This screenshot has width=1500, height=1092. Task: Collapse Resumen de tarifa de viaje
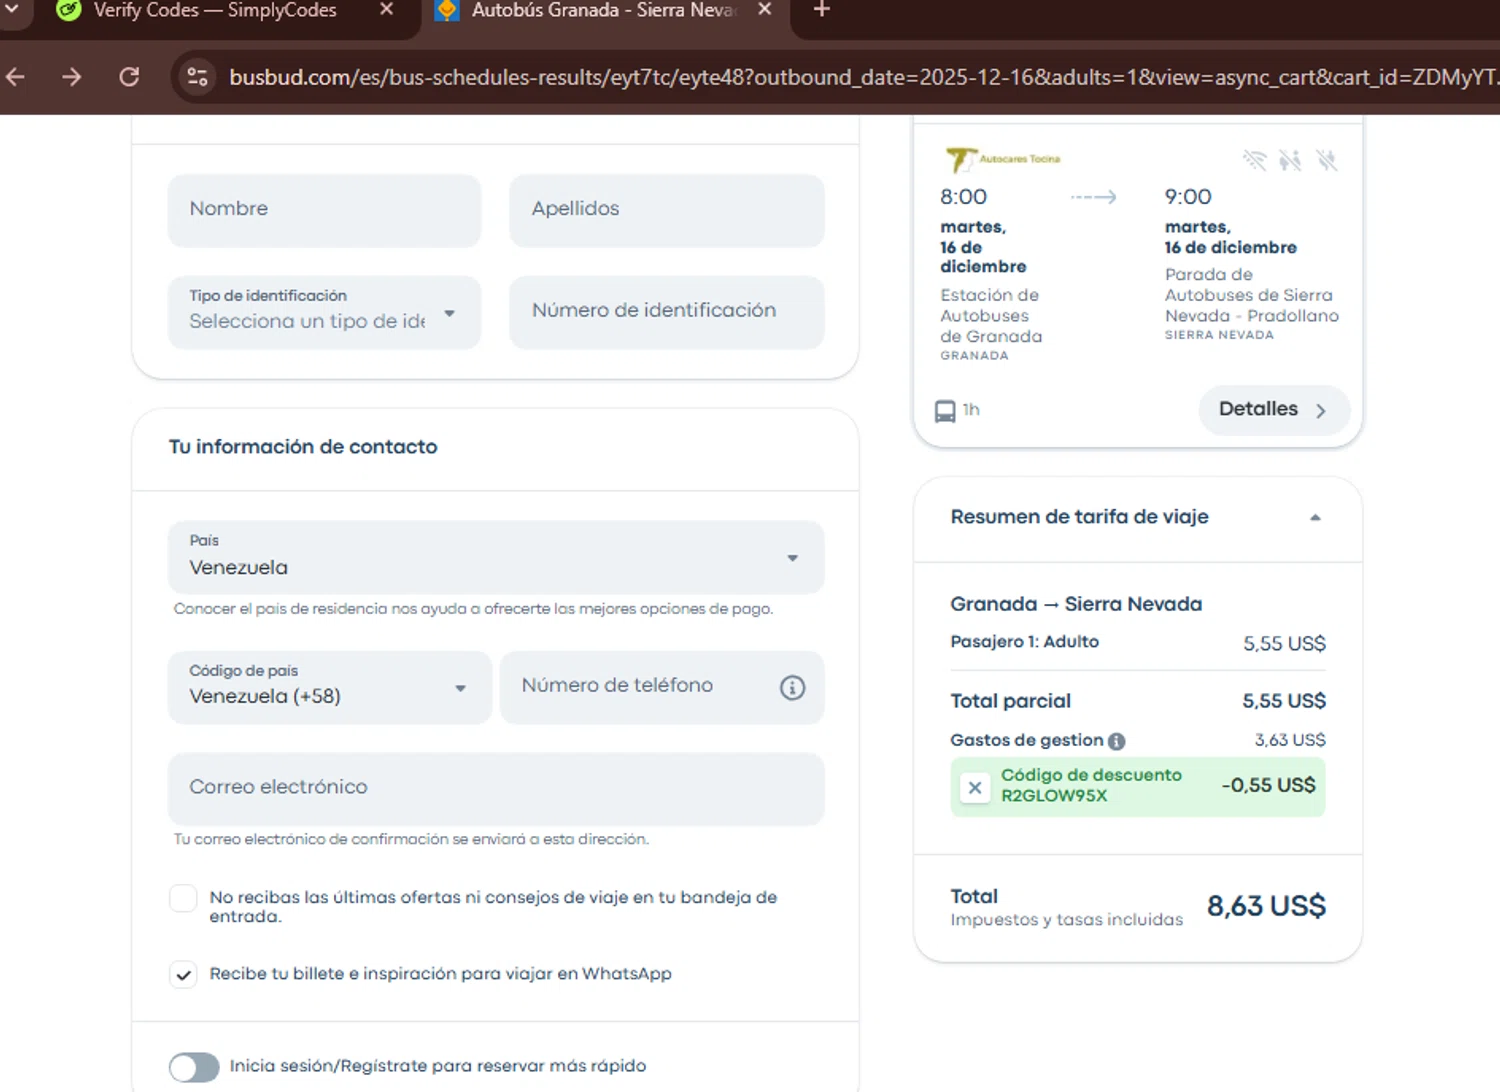1315,517
